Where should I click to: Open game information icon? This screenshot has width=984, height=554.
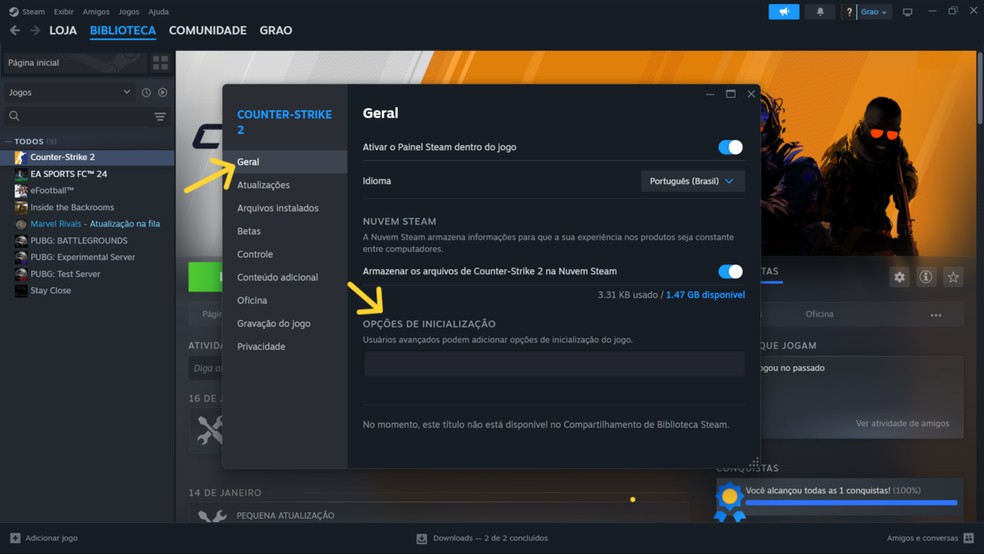coord(926,277)
